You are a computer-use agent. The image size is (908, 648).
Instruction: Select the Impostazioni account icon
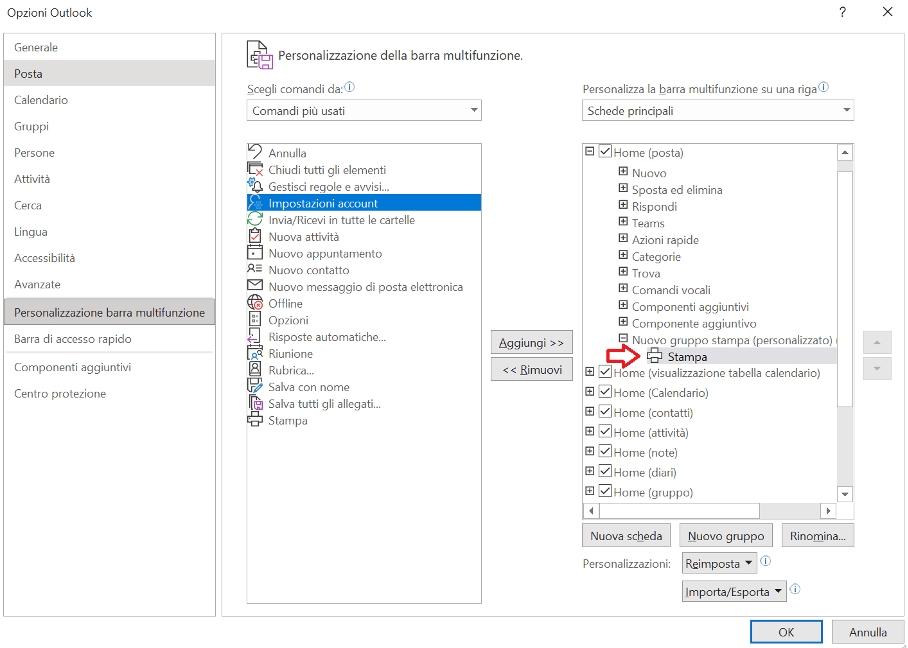click(x=255, y=203)
